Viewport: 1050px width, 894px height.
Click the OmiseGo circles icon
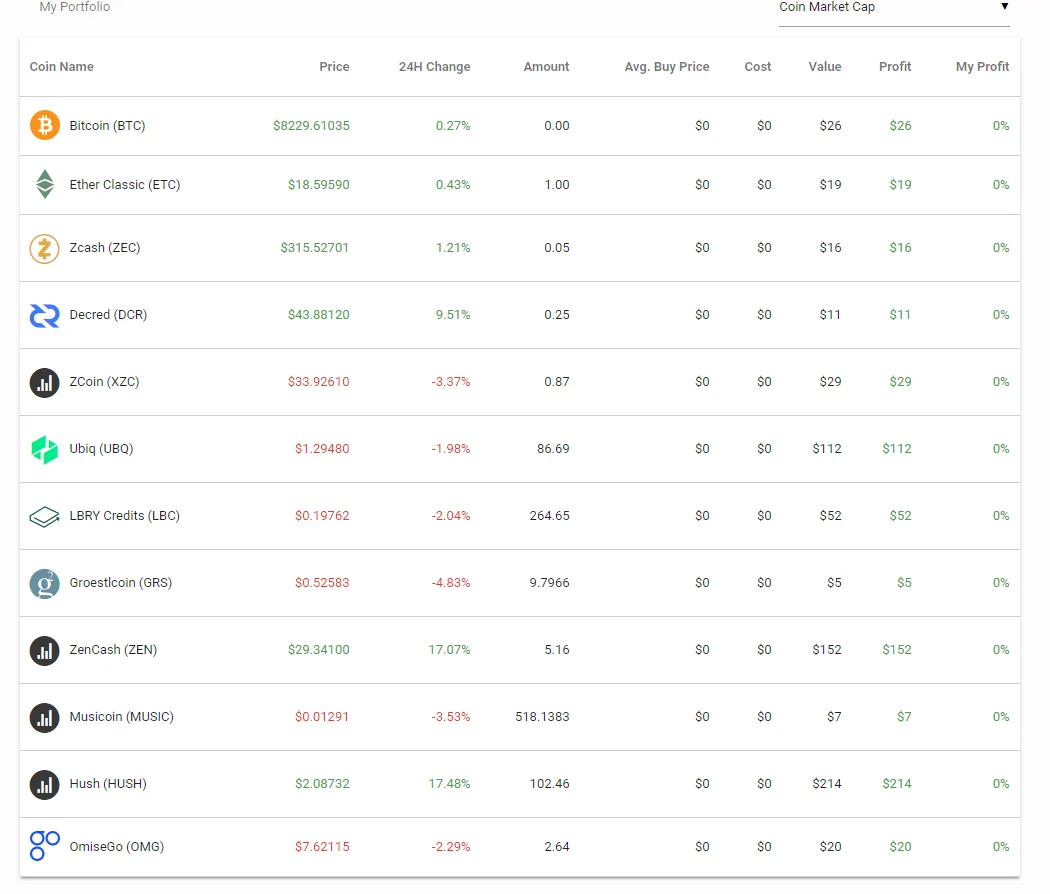coord(44,846)
